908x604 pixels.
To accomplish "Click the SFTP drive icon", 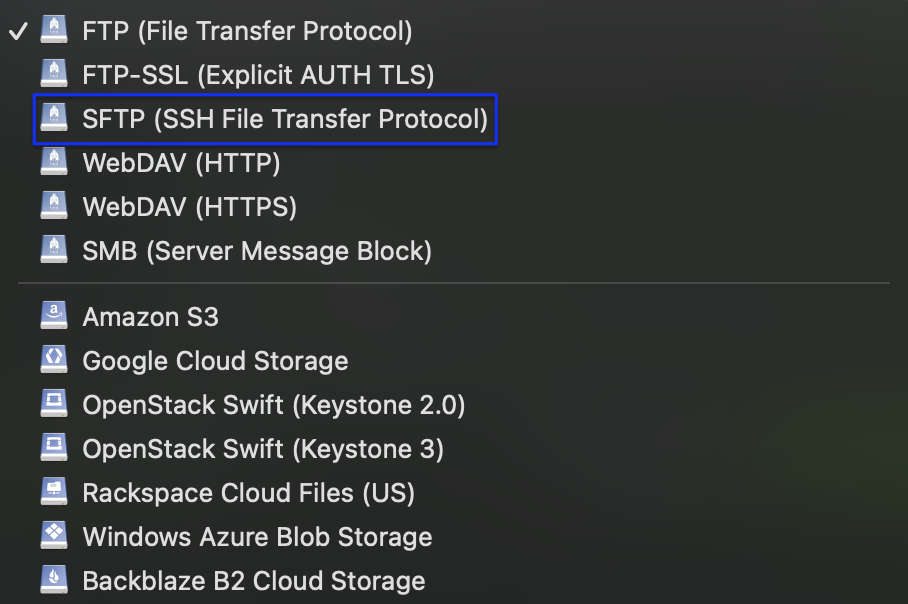I will coord(54,119).
